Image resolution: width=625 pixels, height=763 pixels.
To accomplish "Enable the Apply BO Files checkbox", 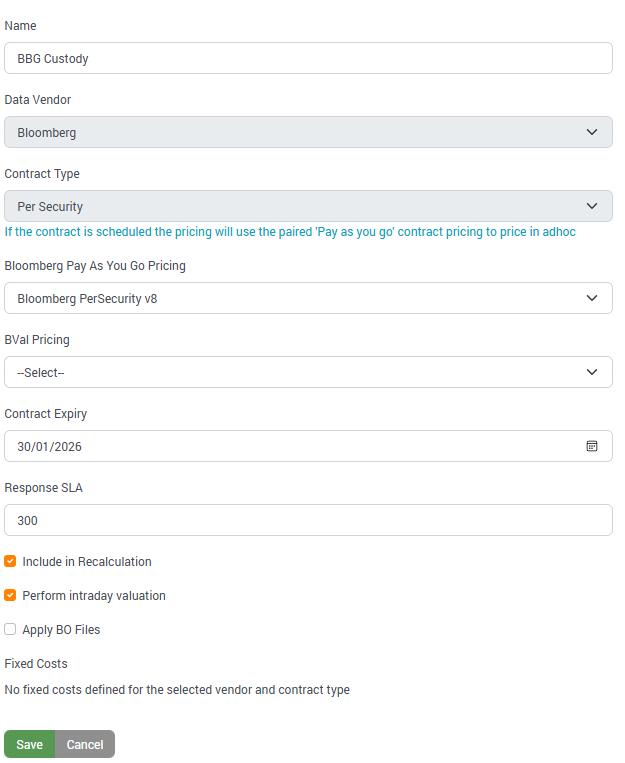I will coord(10,629).
